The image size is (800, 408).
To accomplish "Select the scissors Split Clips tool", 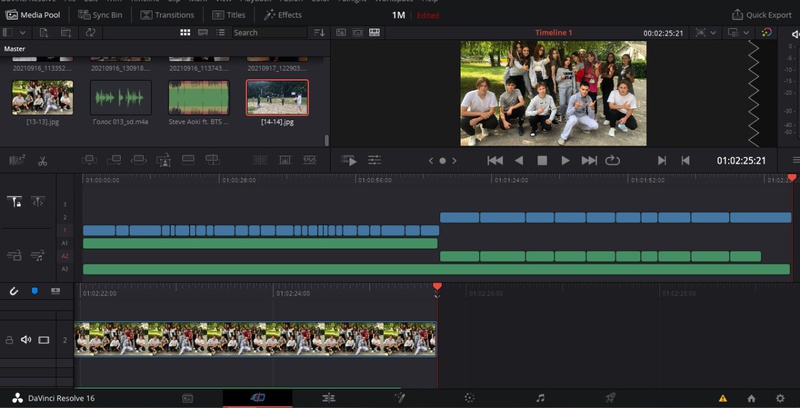I will (42, 161).
